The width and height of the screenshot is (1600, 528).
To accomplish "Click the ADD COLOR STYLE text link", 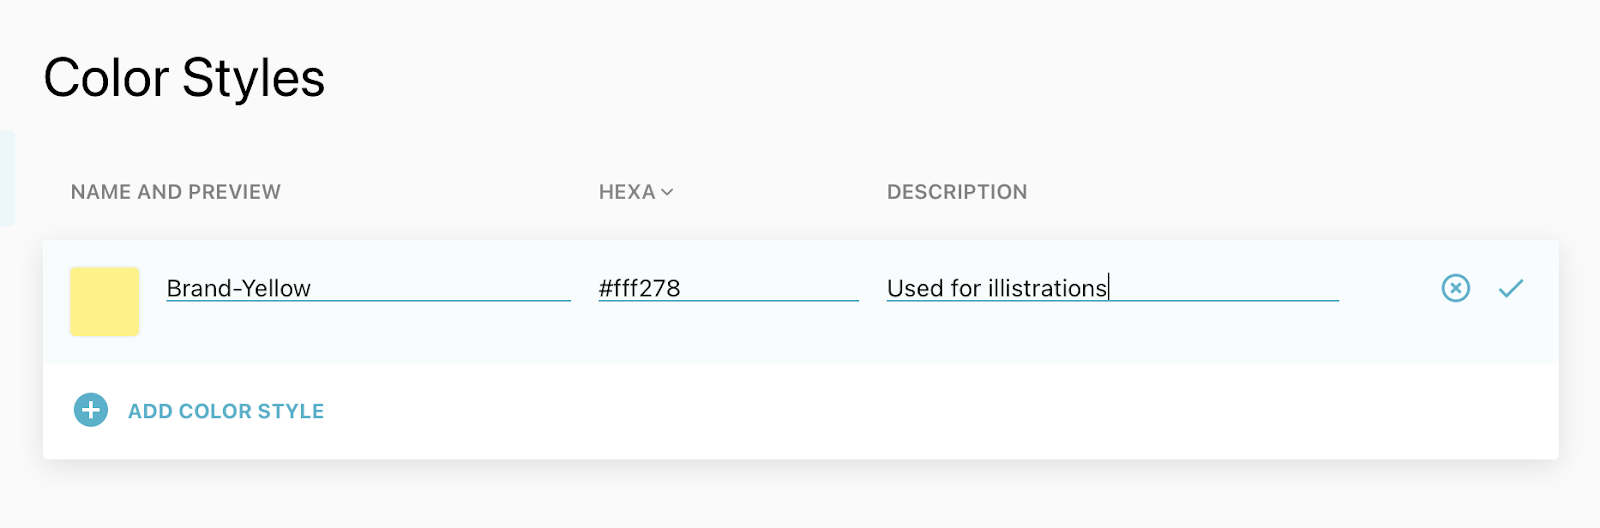I will (226, 411).
